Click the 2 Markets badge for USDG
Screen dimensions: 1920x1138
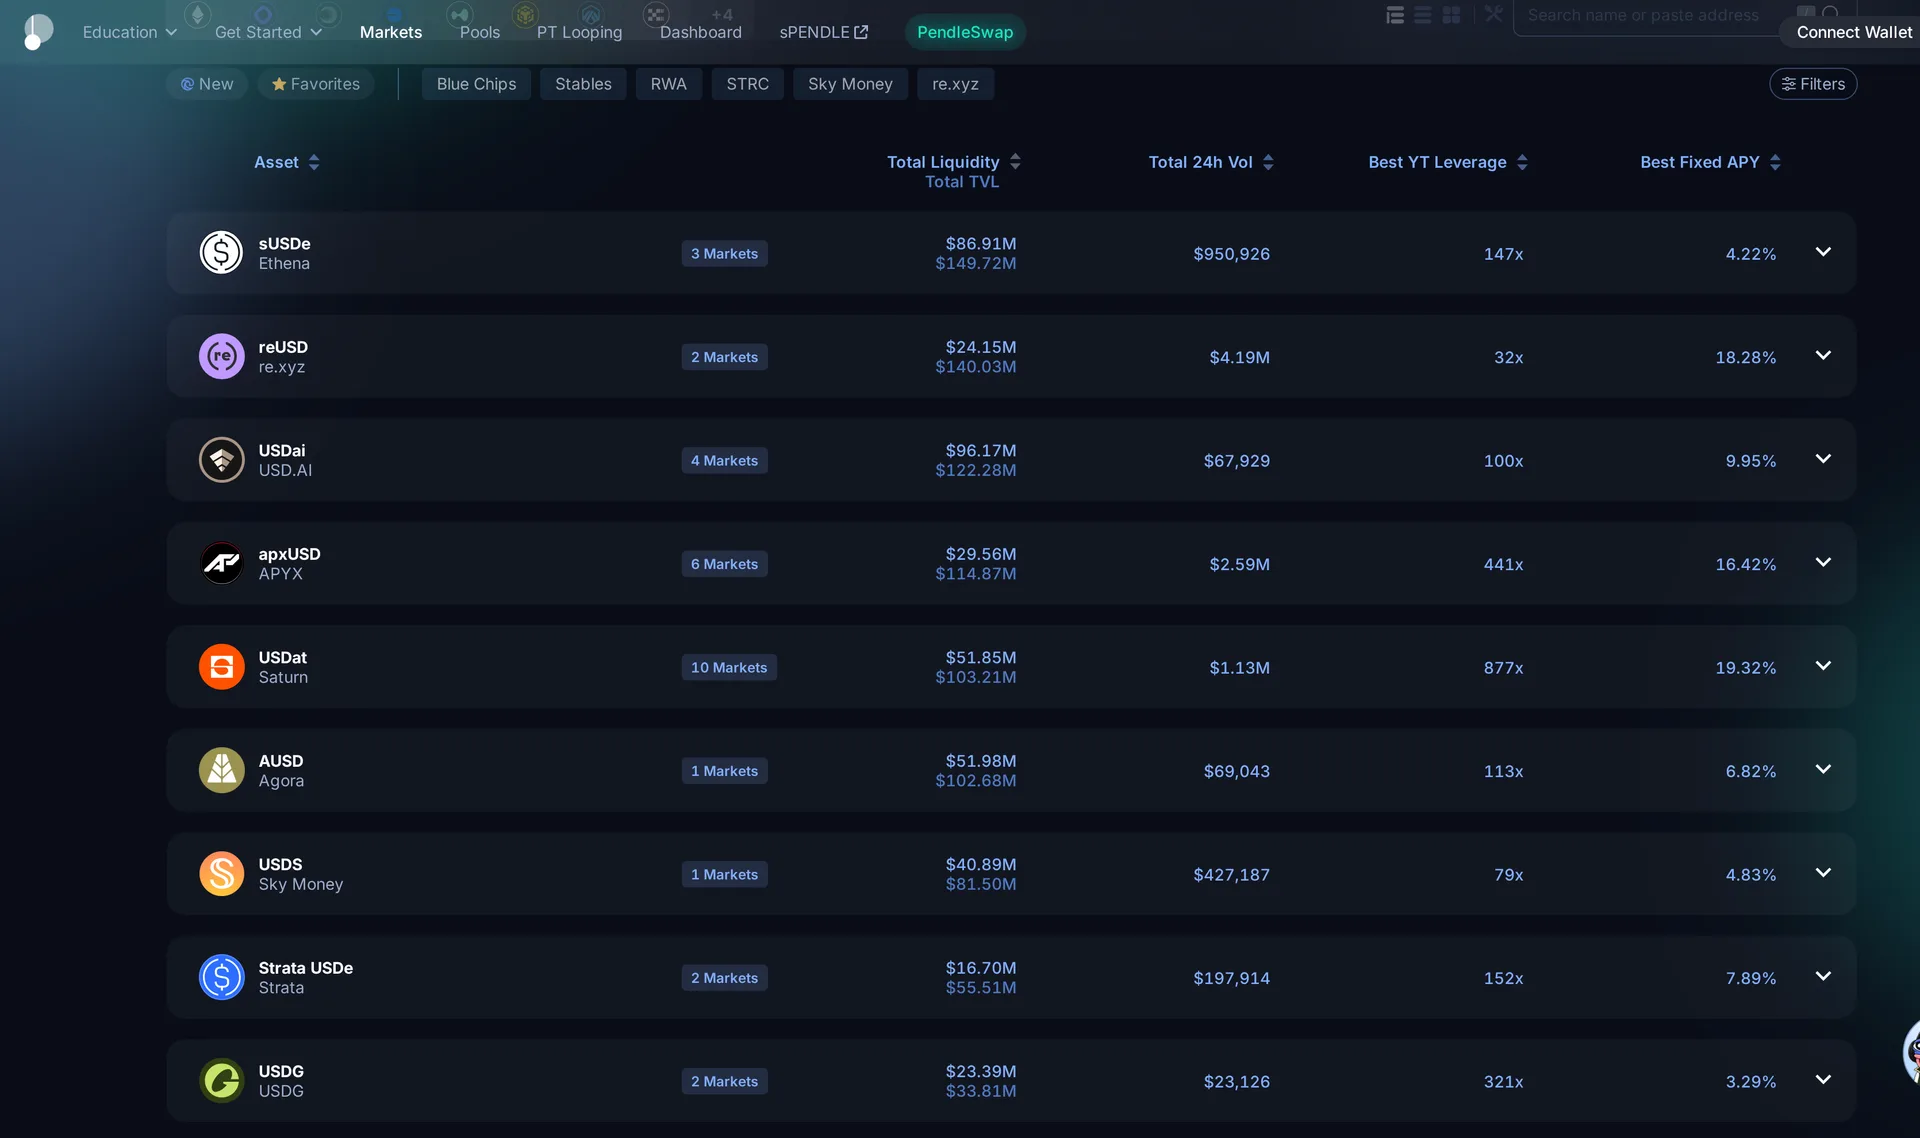(724, 1082)
